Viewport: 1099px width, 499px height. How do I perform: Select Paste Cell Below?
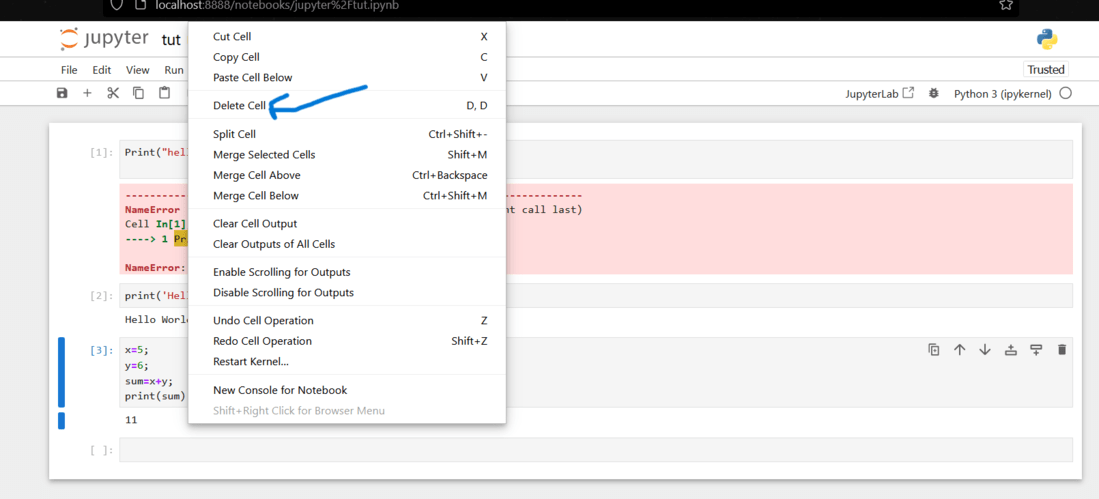click(347, 77)
